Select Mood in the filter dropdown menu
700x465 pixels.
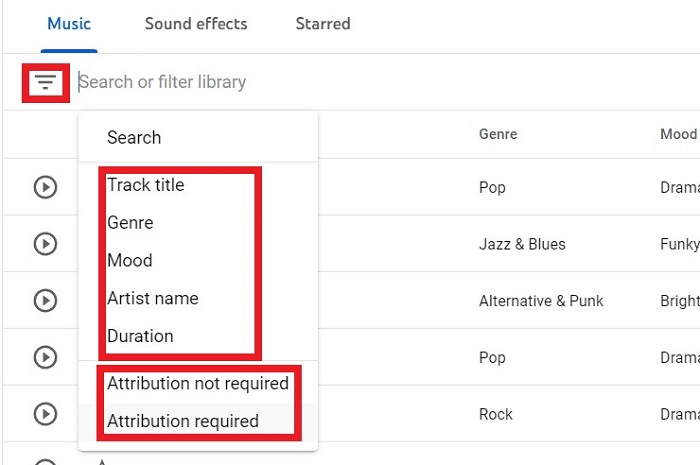(x=130, y=260)
